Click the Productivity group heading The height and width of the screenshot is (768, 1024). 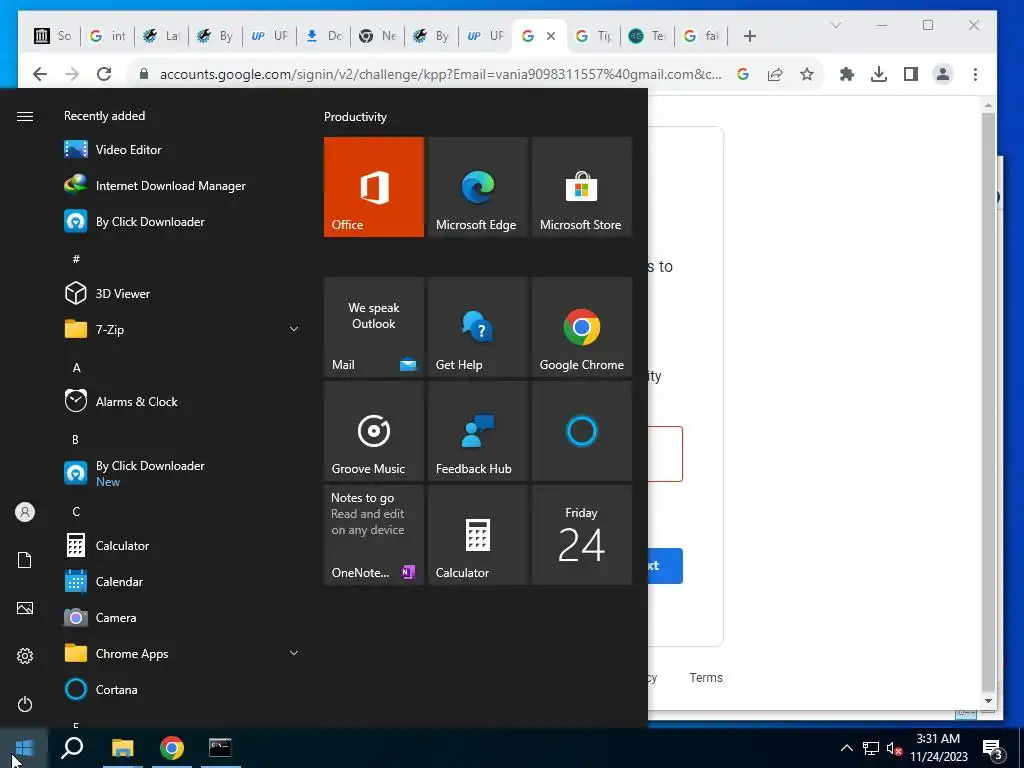355,117
